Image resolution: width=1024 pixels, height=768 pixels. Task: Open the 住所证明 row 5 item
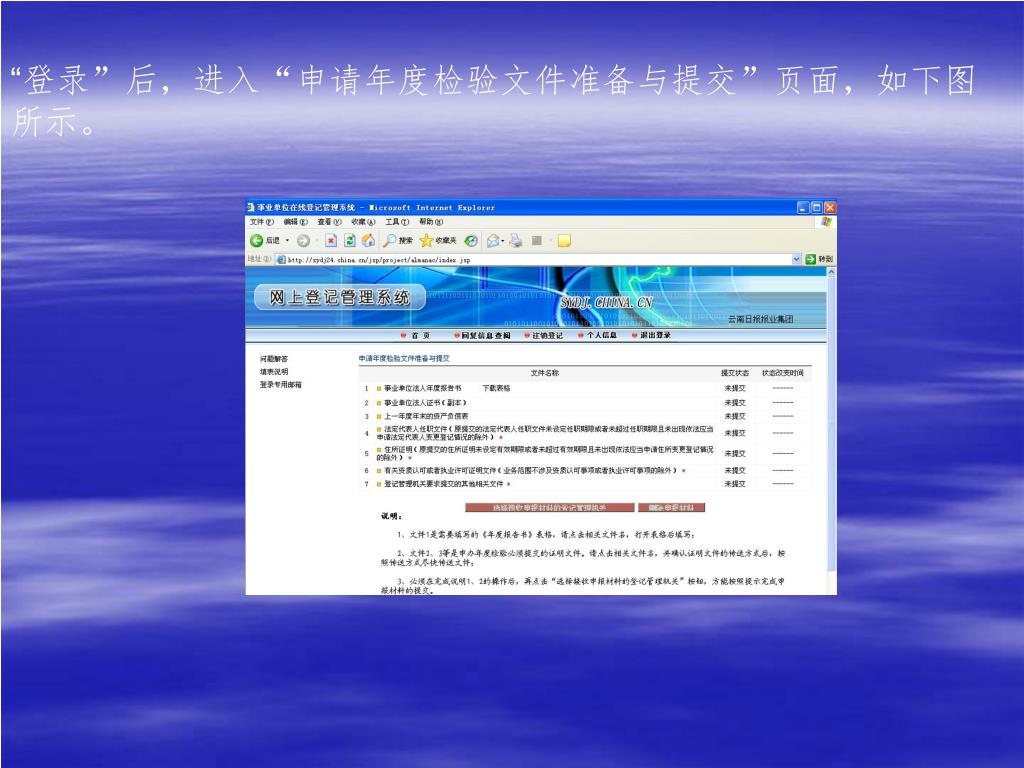pyautogui.click(x=545, y=453)
